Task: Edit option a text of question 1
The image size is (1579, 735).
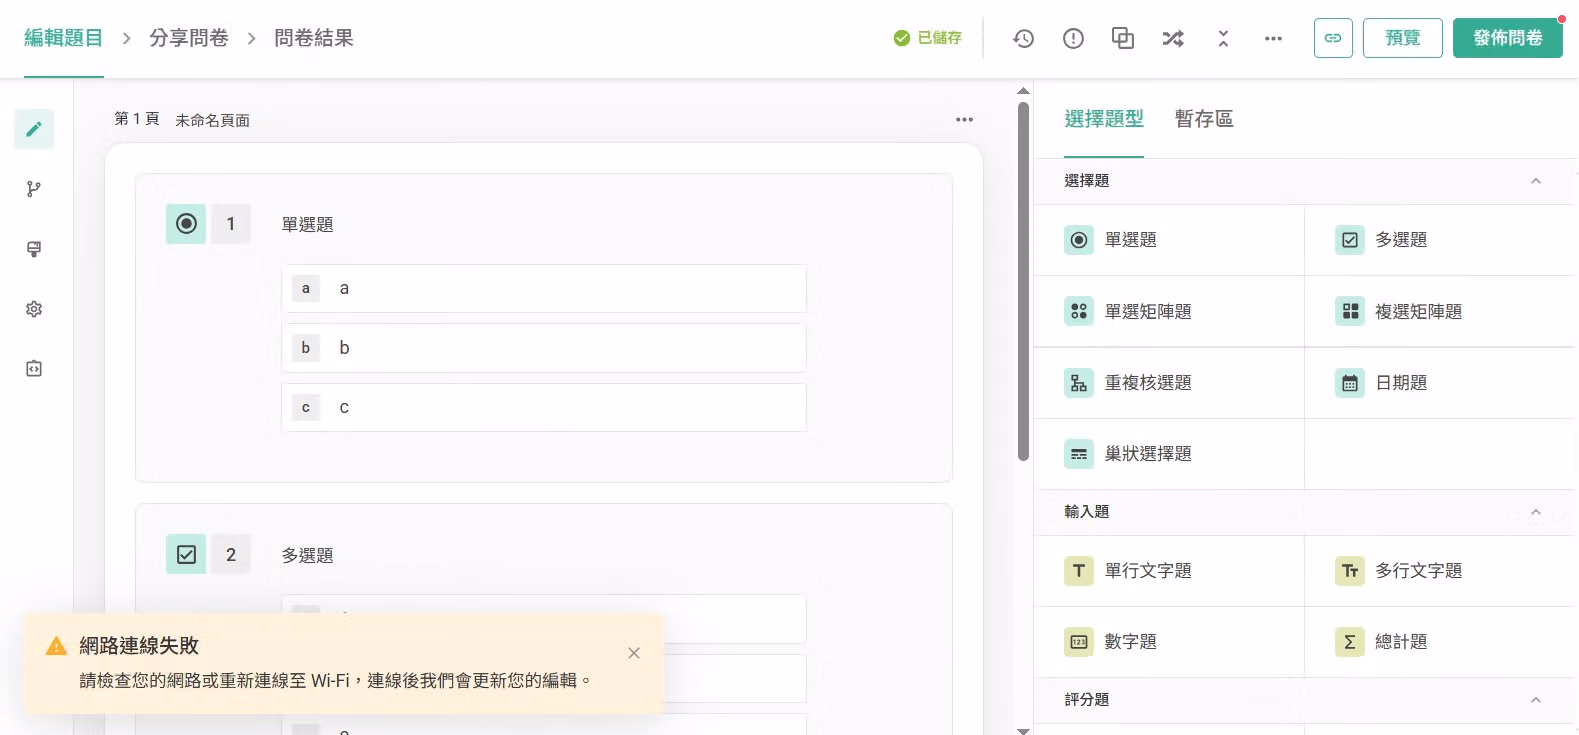Action: click(x=544, y=289)
